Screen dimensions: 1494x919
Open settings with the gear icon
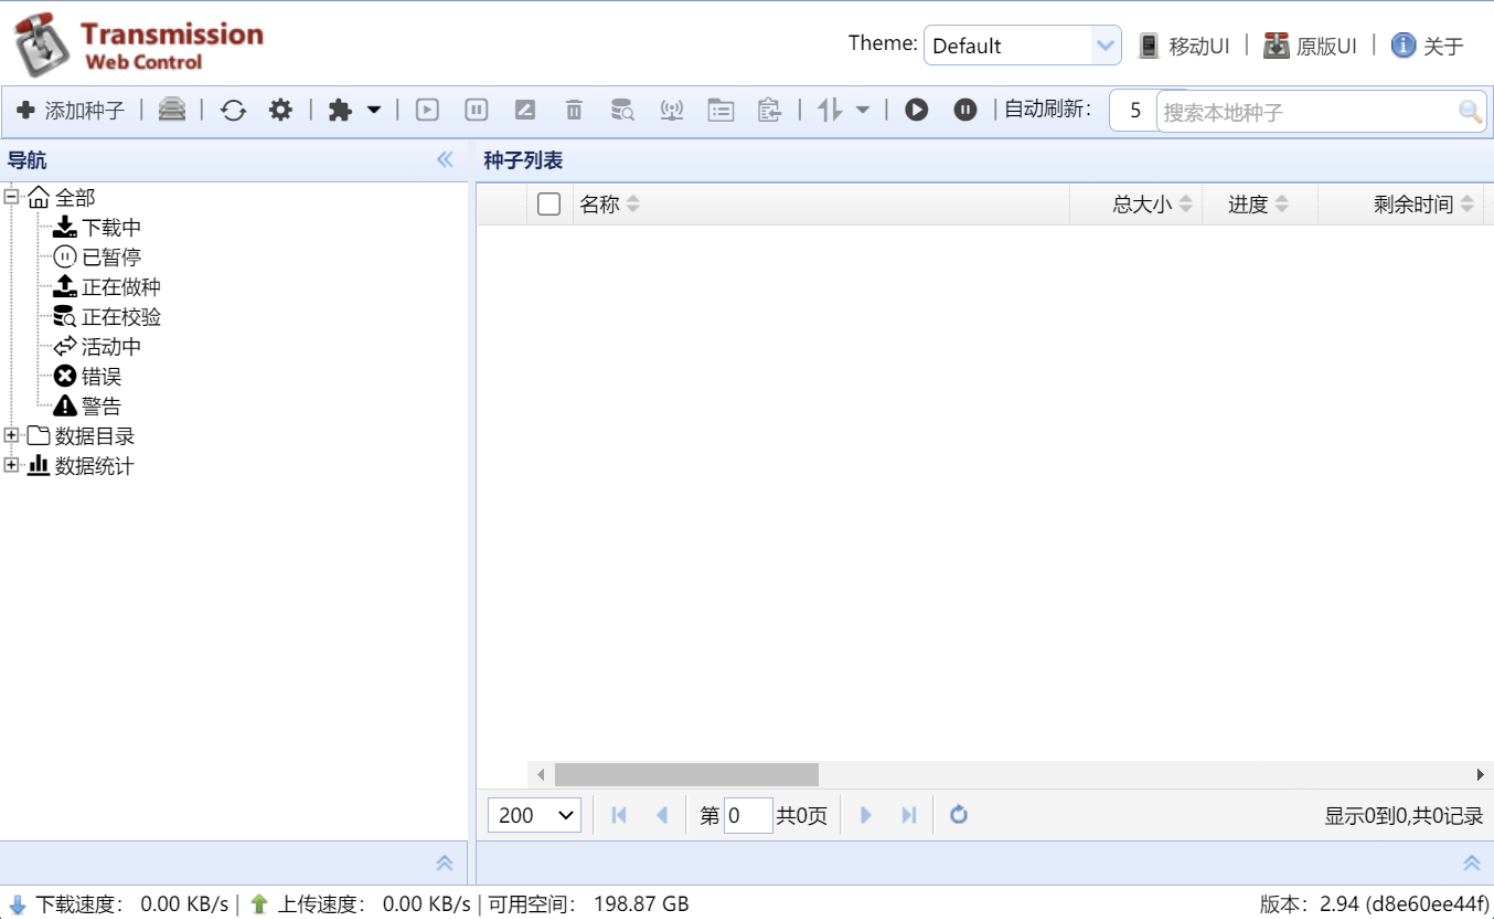280,110
